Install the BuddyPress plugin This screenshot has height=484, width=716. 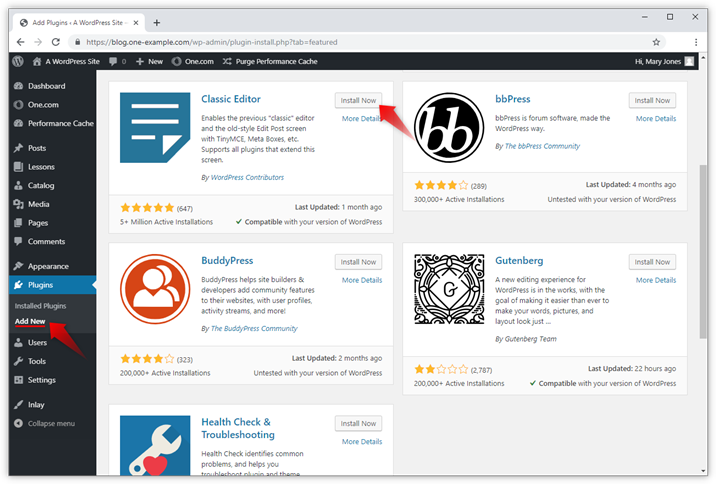coord(358,262)
